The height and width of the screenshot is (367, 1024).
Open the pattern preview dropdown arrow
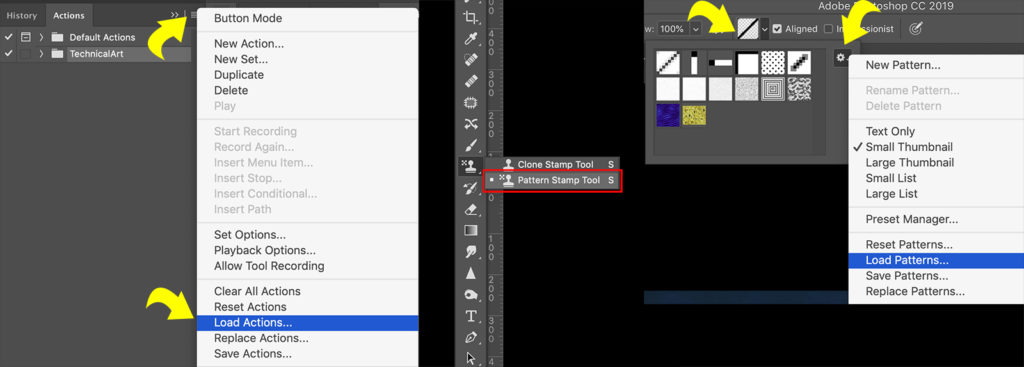pos(765,29)
